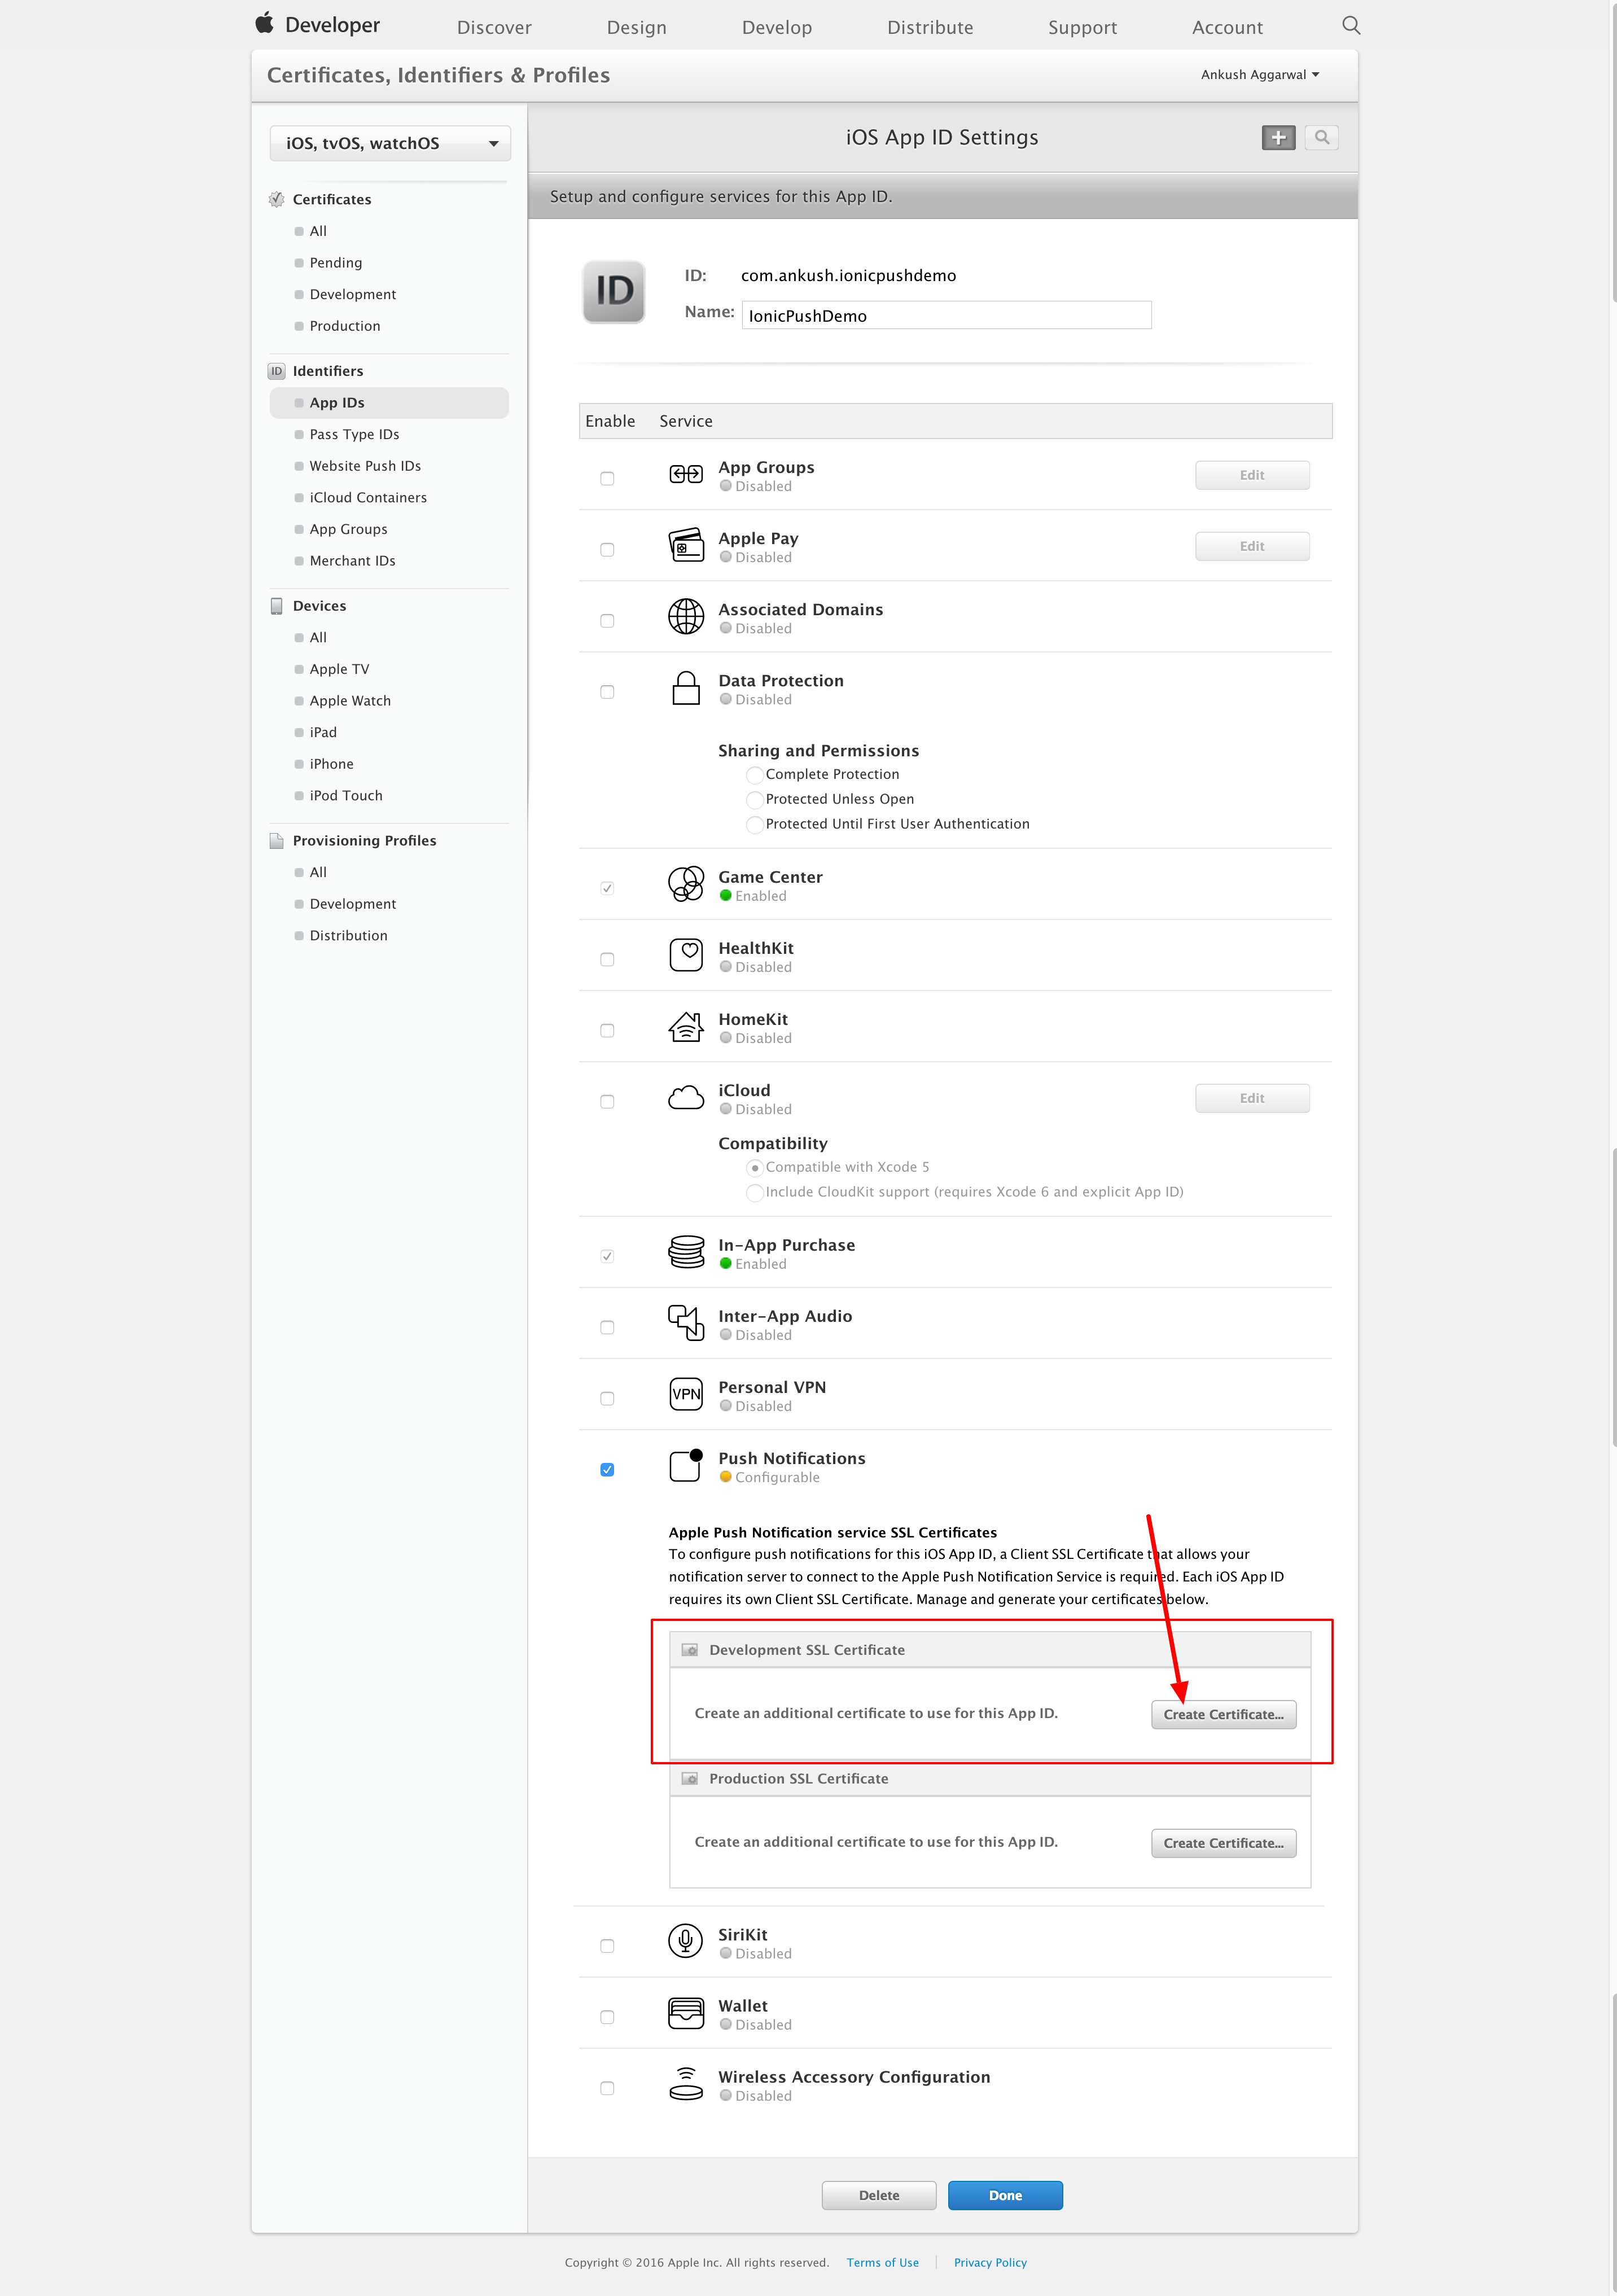Click the Development SSL Certificate header icon
This screenshot has width=1617, height=2296.
[x=690, y=1650]
